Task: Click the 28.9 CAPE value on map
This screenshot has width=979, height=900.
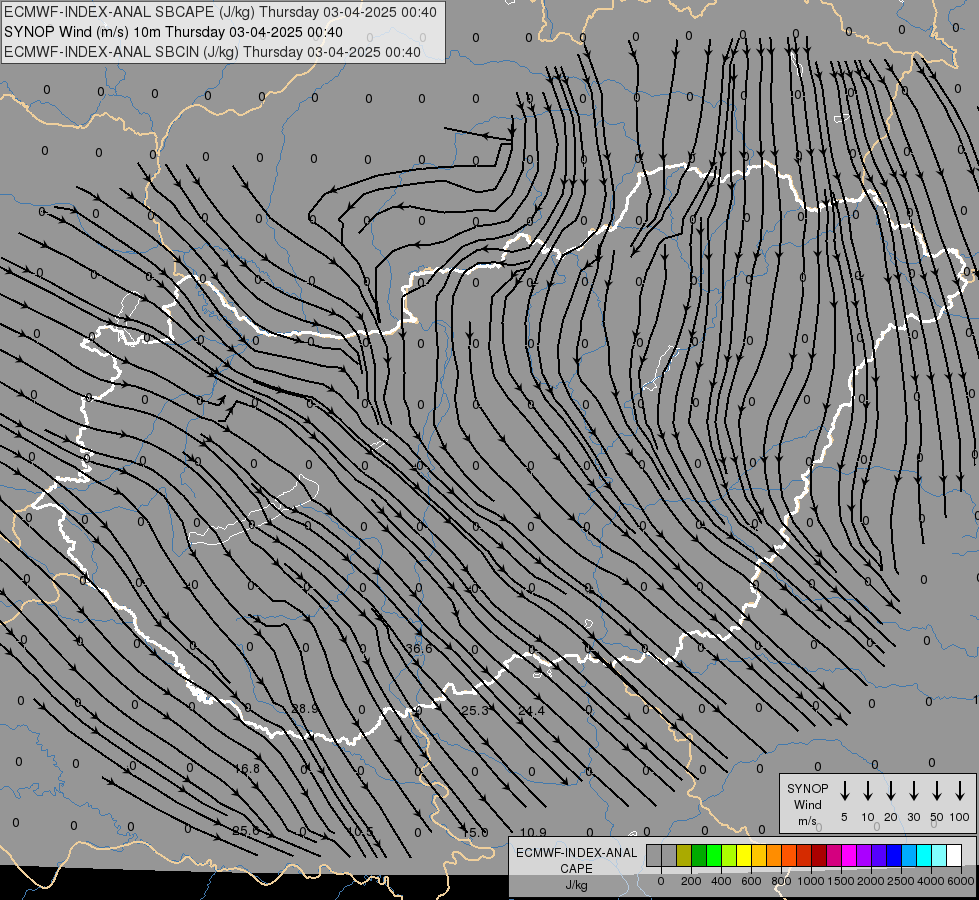Action: 305,709
